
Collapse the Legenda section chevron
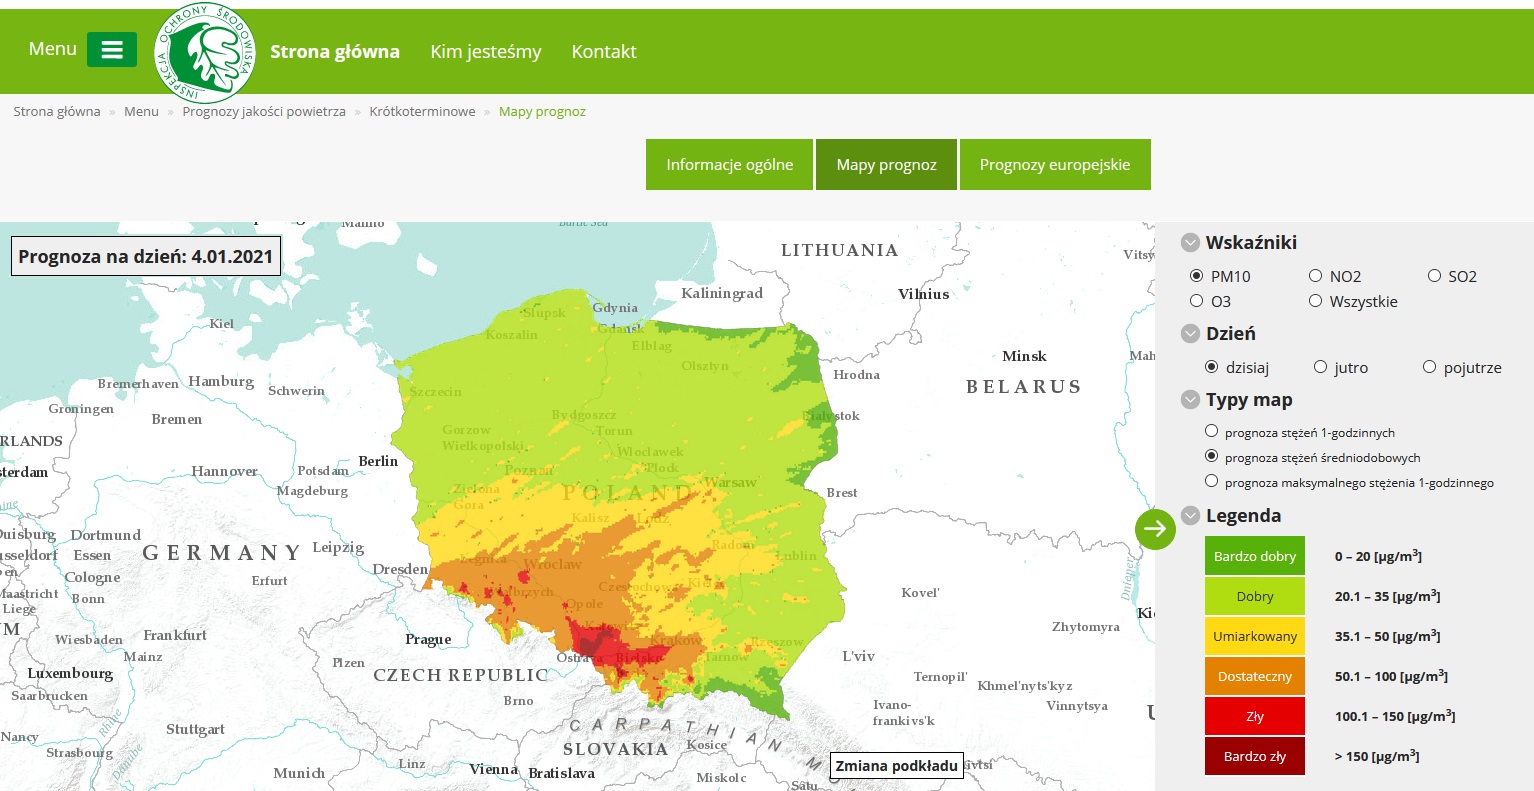(x=1190, y=515)
